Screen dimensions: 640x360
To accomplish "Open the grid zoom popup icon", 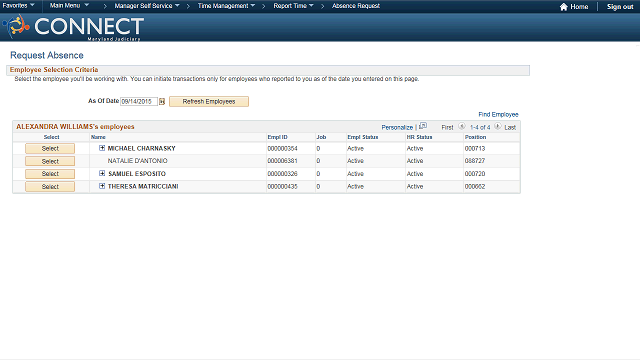I will tap(423, 126).
